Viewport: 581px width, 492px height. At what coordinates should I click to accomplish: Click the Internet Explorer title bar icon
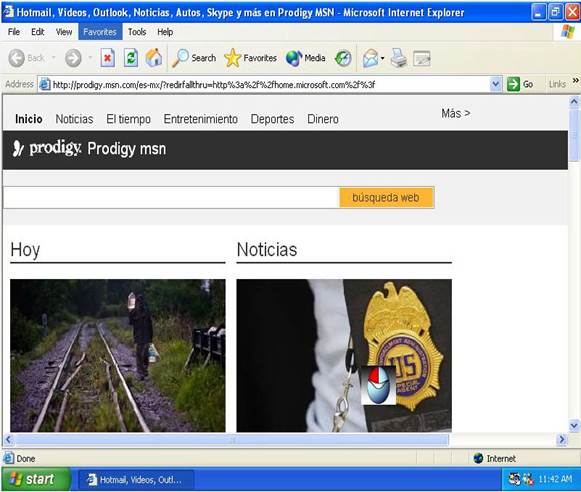coord(8,11)
